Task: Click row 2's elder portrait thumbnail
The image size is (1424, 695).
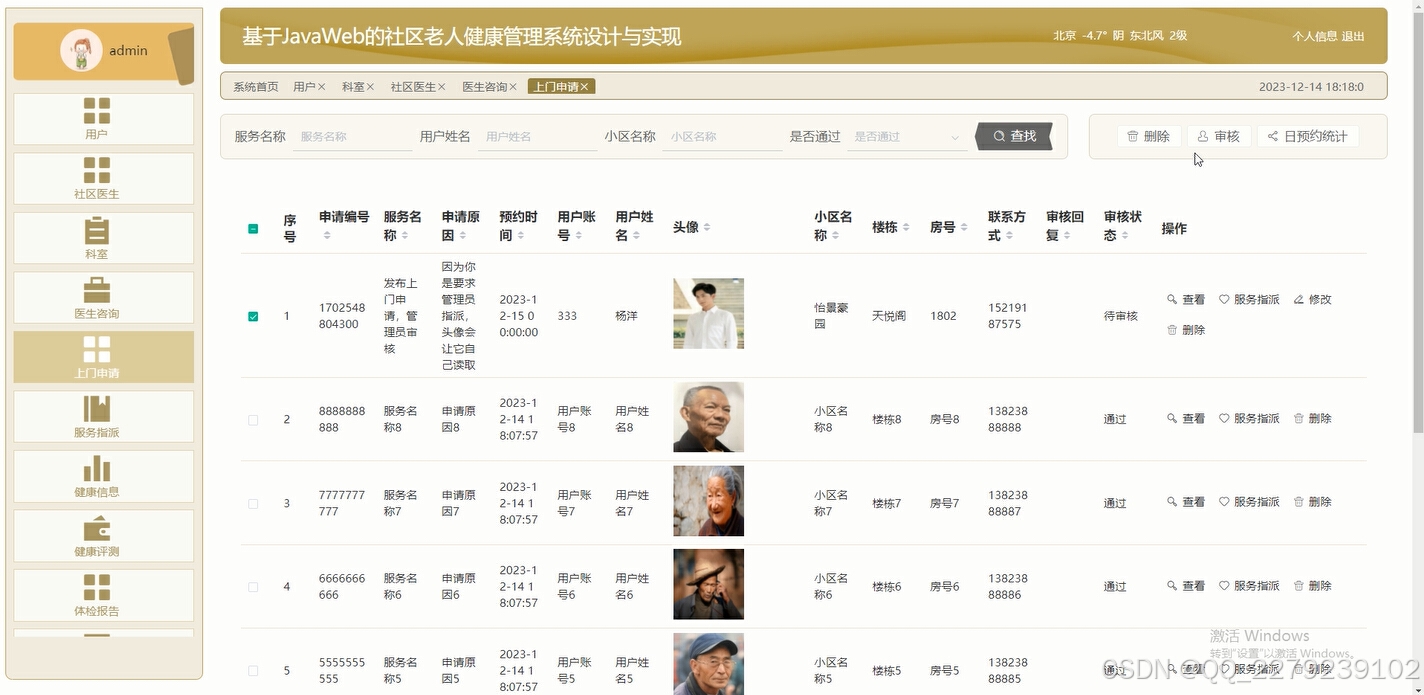Action: 708,417
